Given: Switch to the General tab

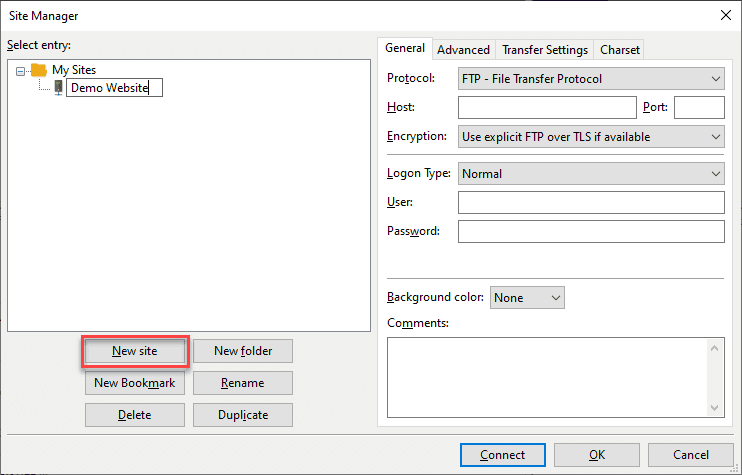Looking at the screenshot, I should [405, 48].
